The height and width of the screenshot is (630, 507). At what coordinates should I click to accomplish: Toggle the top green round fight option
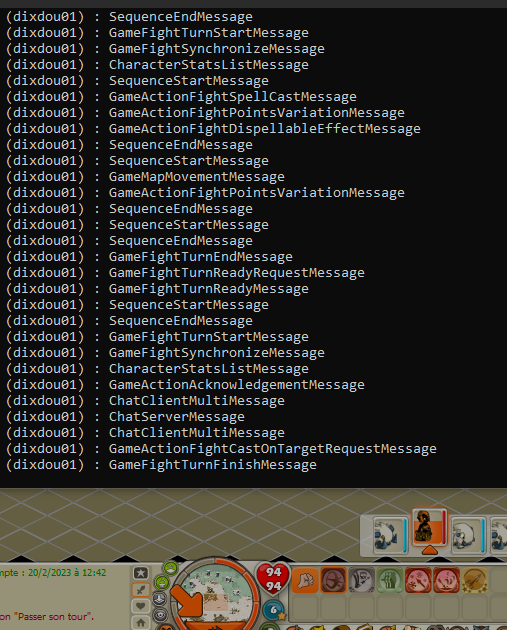[171, 568]
